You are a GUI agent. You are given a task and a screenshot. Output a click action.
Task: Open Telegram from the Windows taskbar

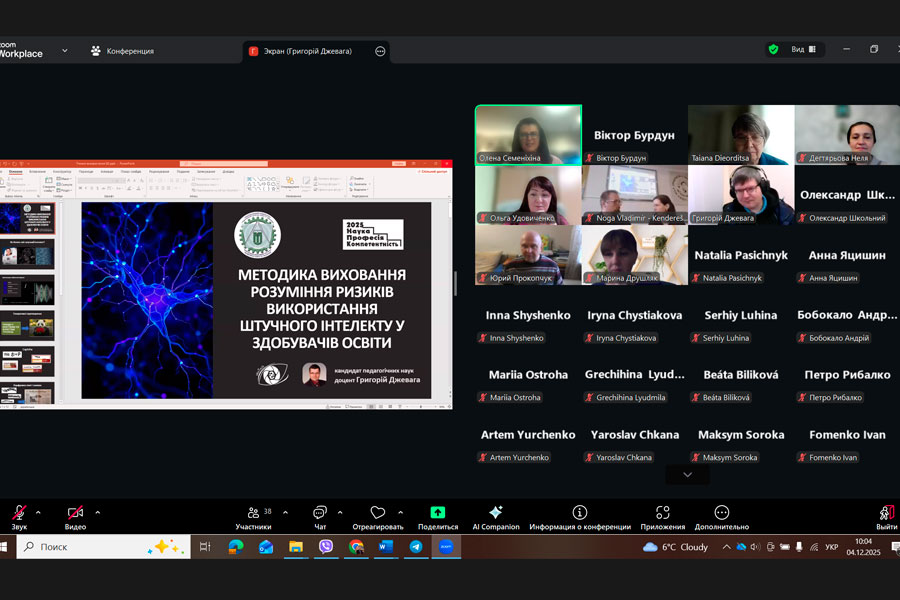click(416, 547)
